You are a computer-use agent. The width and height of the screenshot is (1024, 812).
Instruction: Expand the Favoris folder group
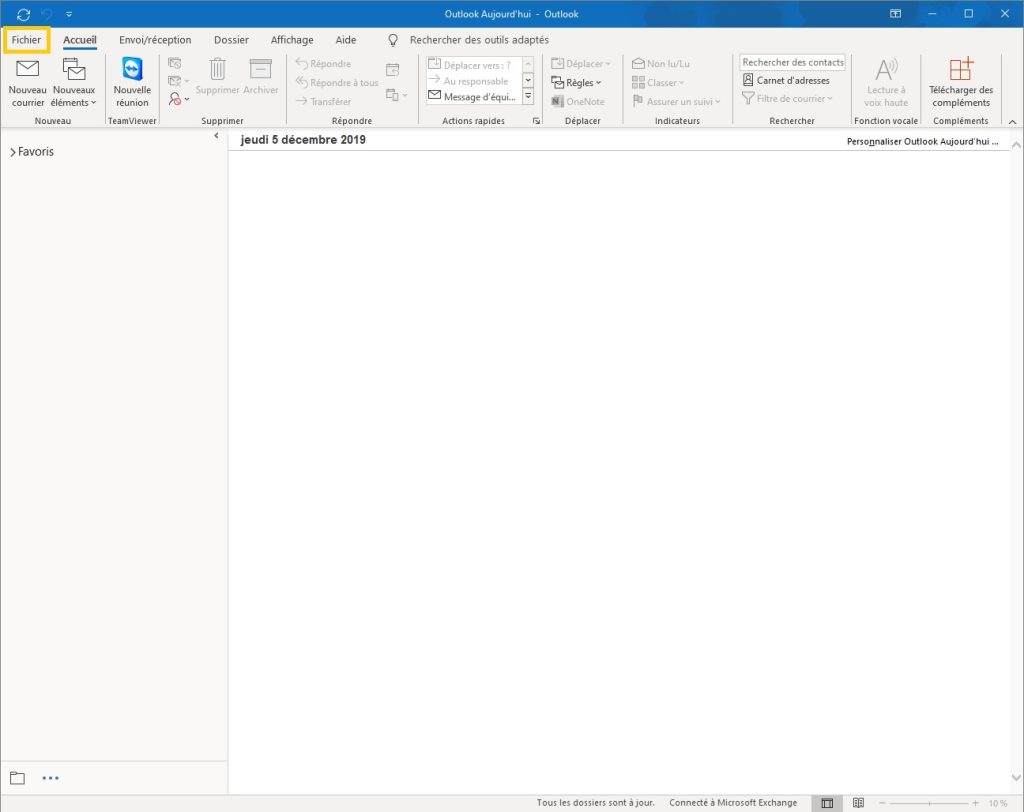[32, 152]
